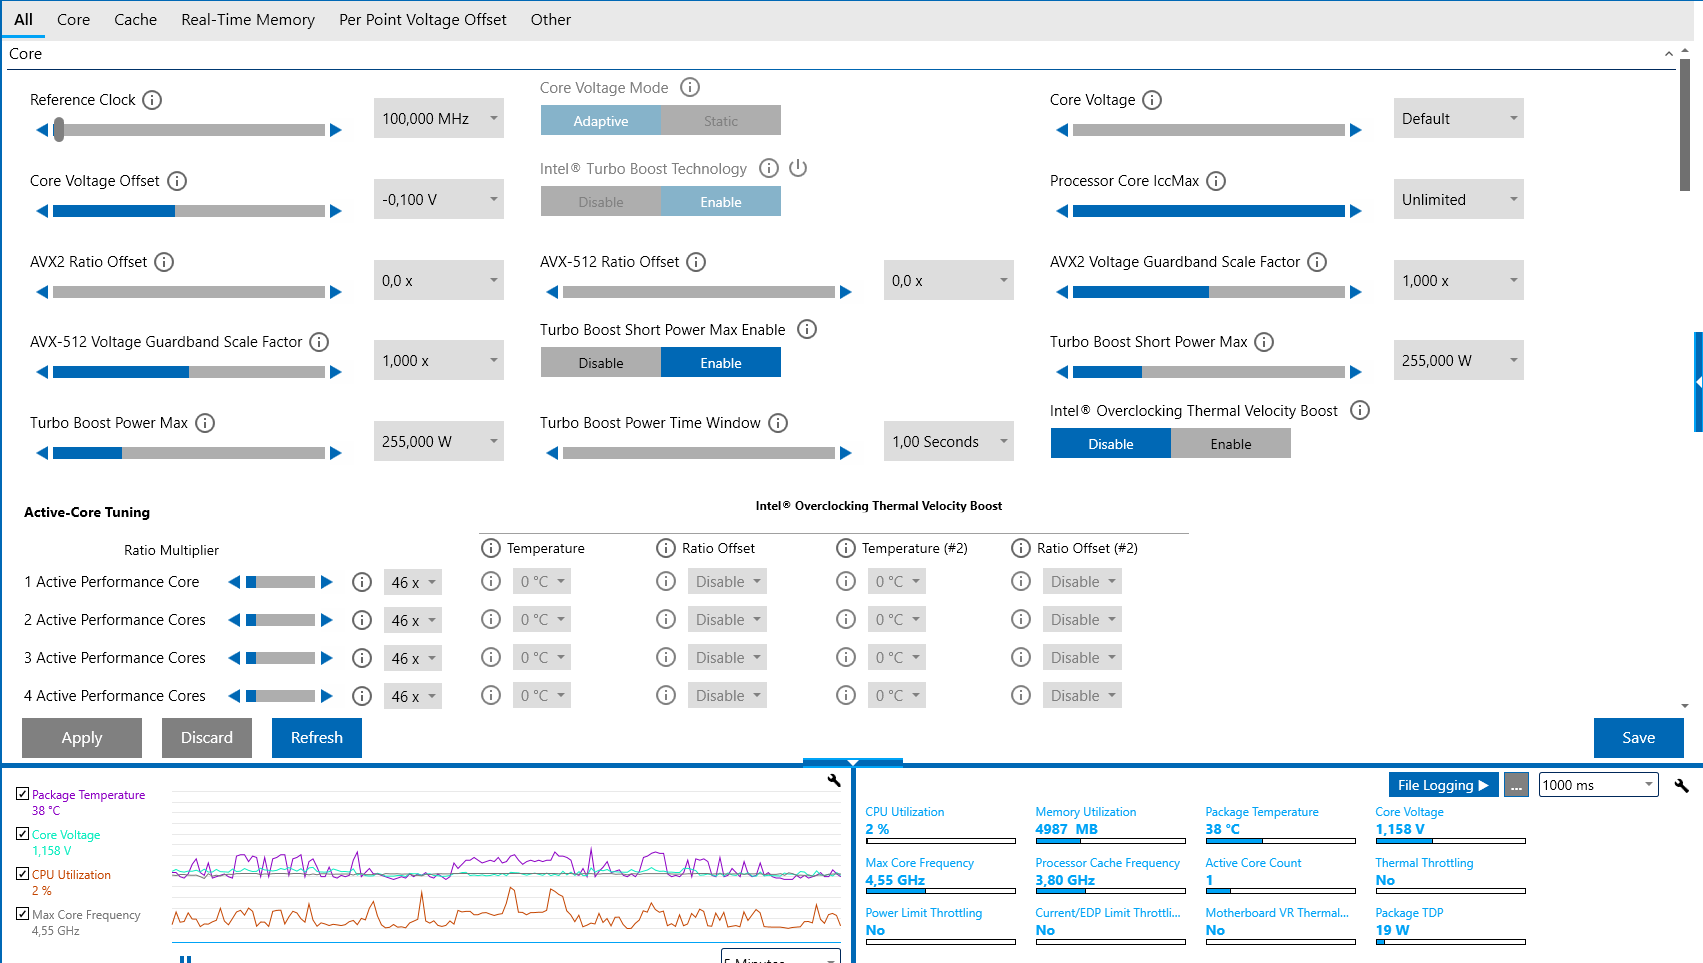Image resolution: width=1703 pixels, height=963 pixels.
Task: Click right arrow of Core Voltage slider
Action: coord(1356,130)
